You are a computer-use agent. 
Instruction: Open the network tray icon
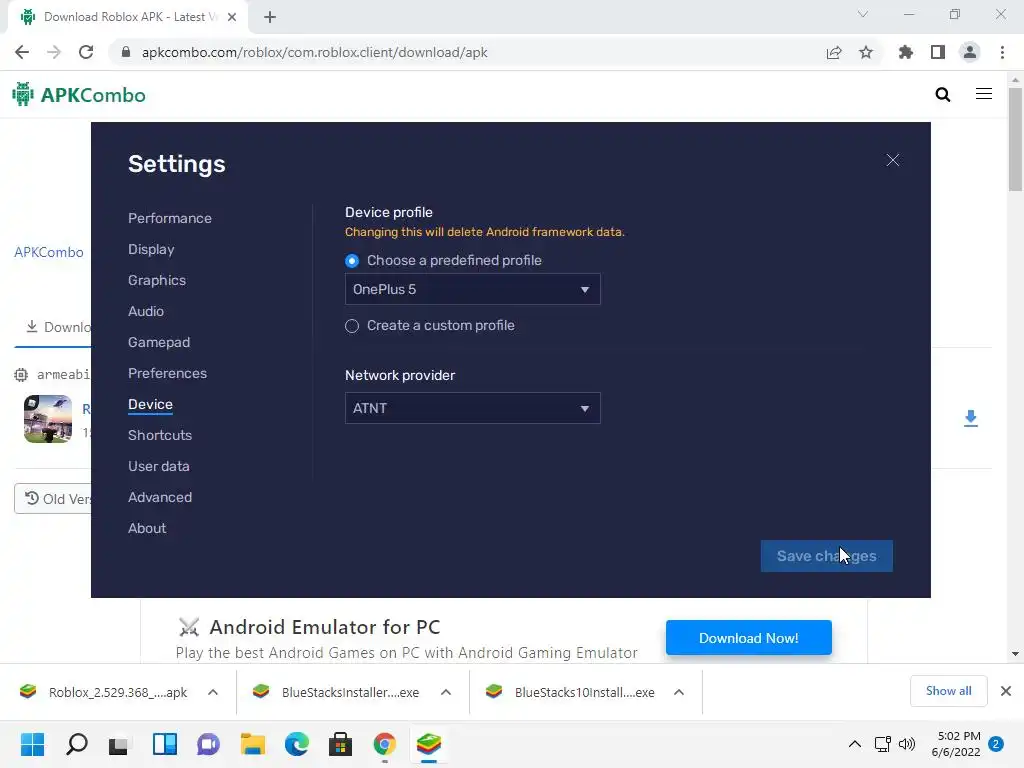click(x=883, y=744)
